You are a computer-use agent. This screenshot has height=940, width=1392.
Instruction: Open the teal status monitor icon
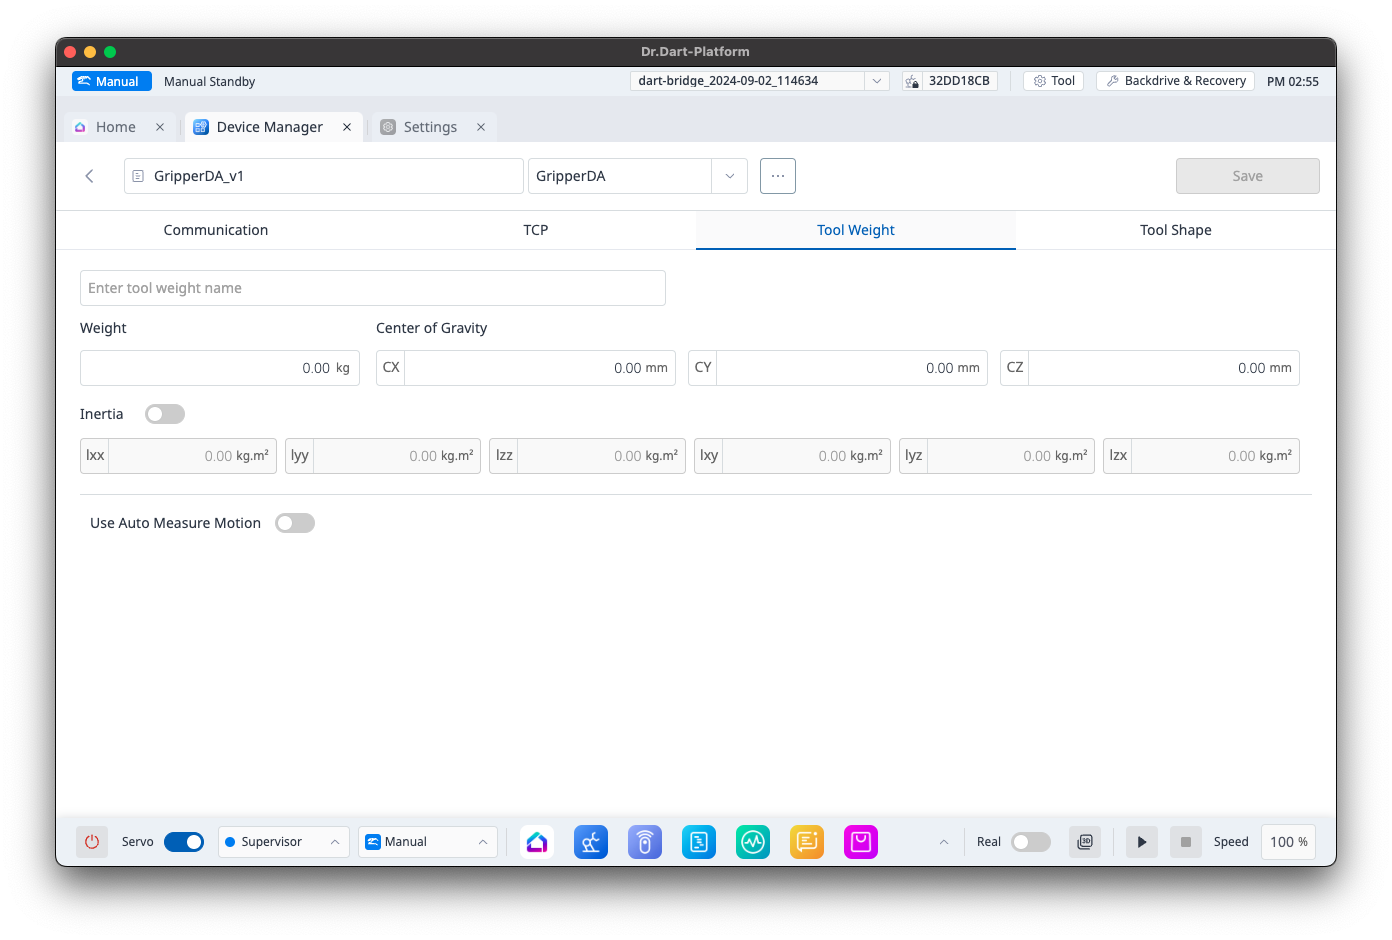(x=753, y=842)
